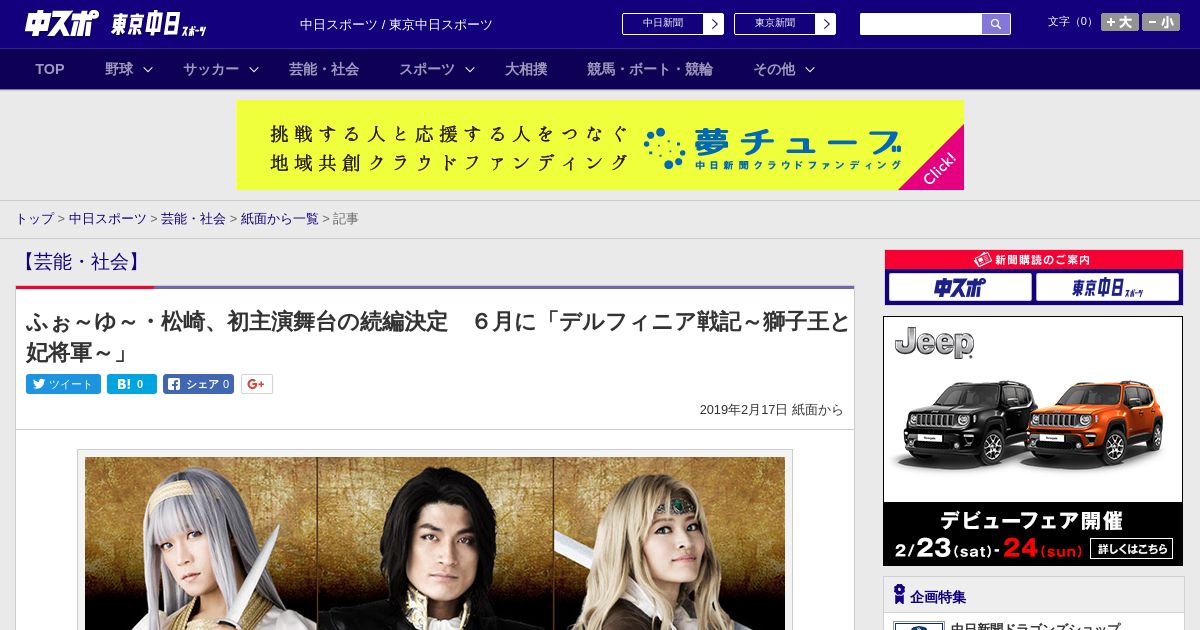The height and width of the screenshot is (630, 1200).
Task: Click the 夢チューブ crowdfunding banner
Action: 600,145
